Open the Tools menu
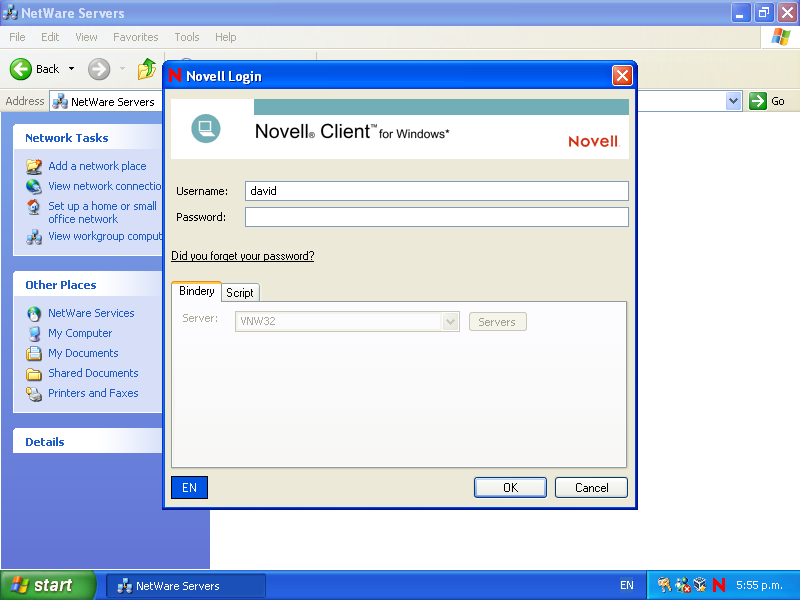800x600 pixels. point(187,37)
